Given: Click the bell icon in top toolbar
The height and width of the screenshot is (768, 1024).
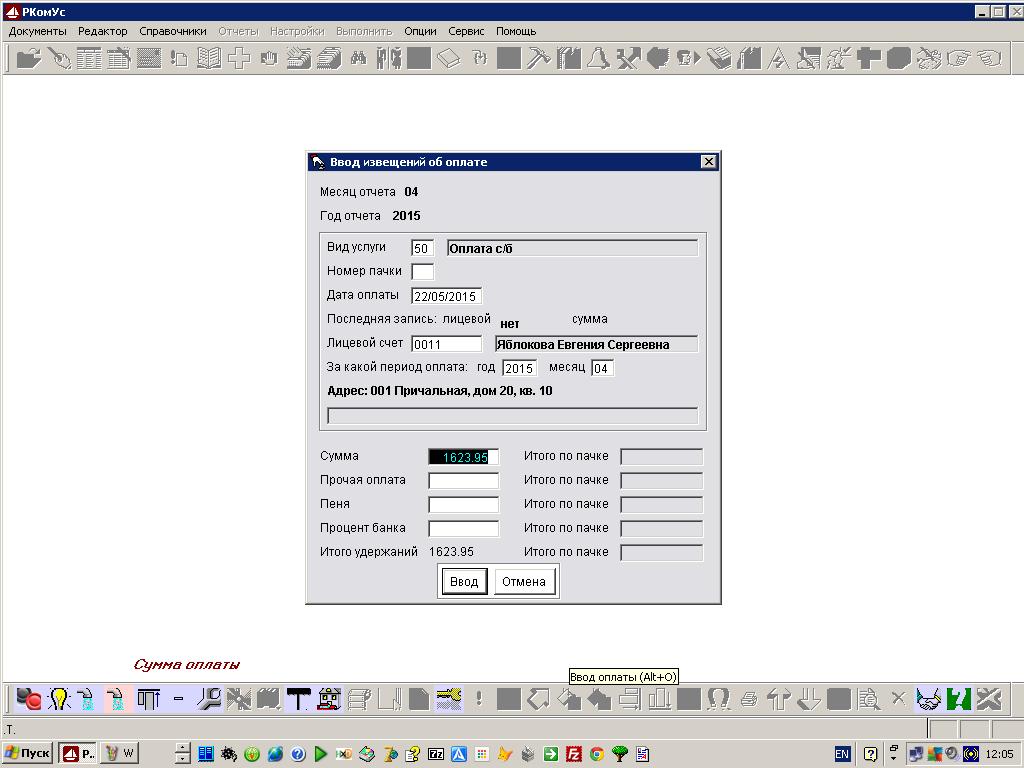Looking at the screenshot, I should [598, 58].
